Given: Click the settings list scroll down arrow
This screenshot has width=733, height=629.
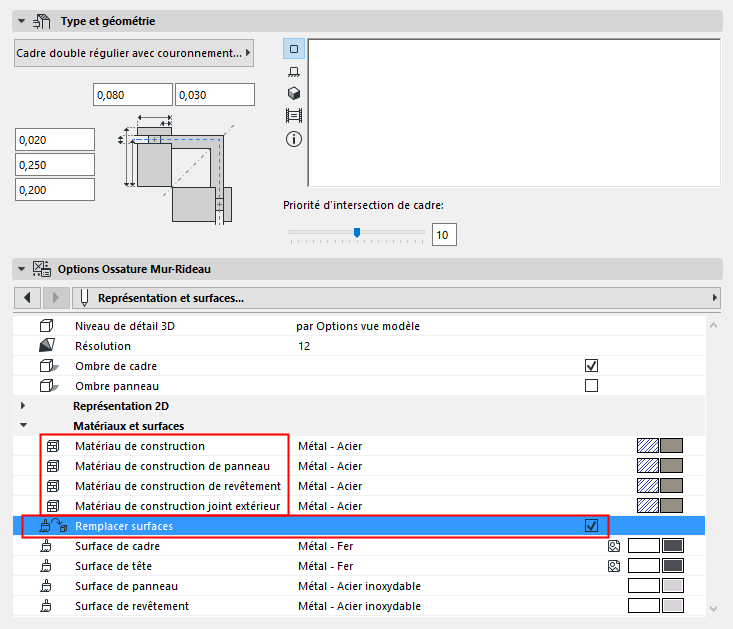Looking at the screenshot, I should pos(713,608).
